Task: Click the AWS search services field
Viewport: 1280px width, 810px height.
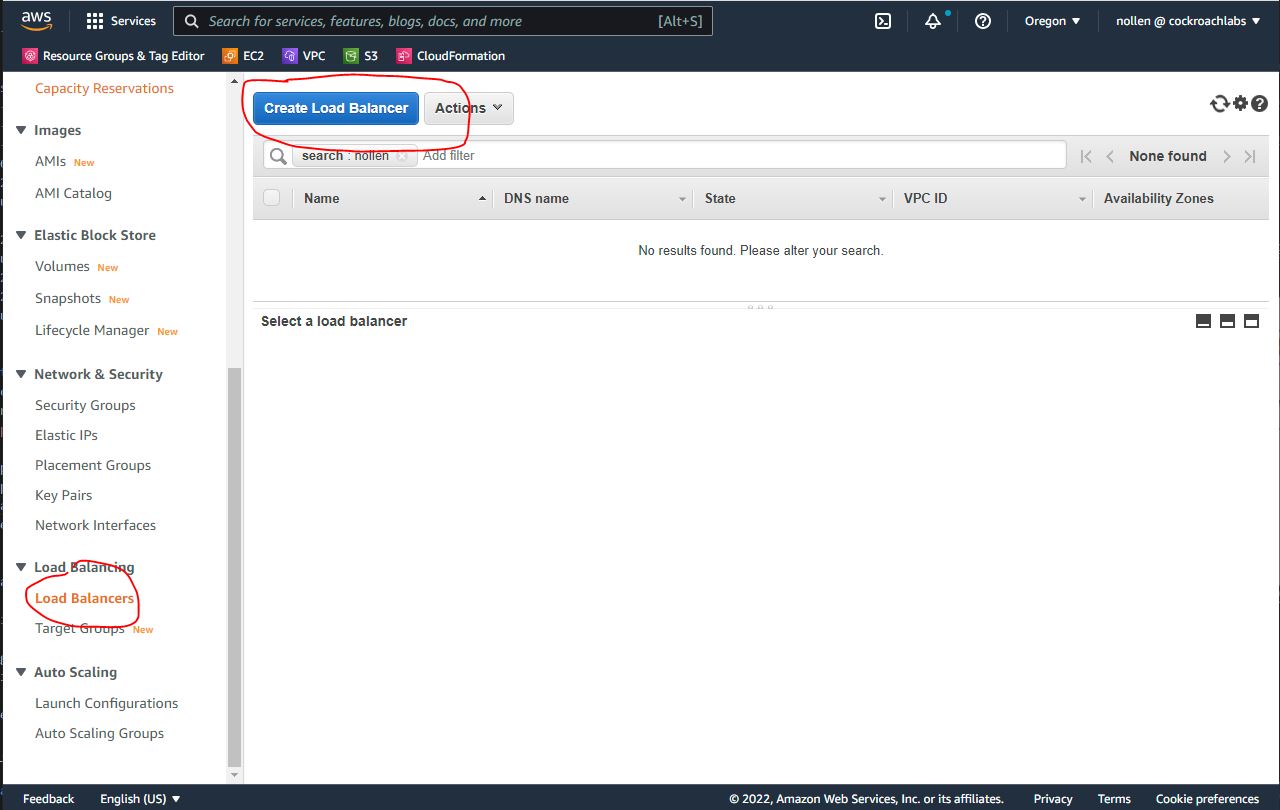Action: point(443,21)
